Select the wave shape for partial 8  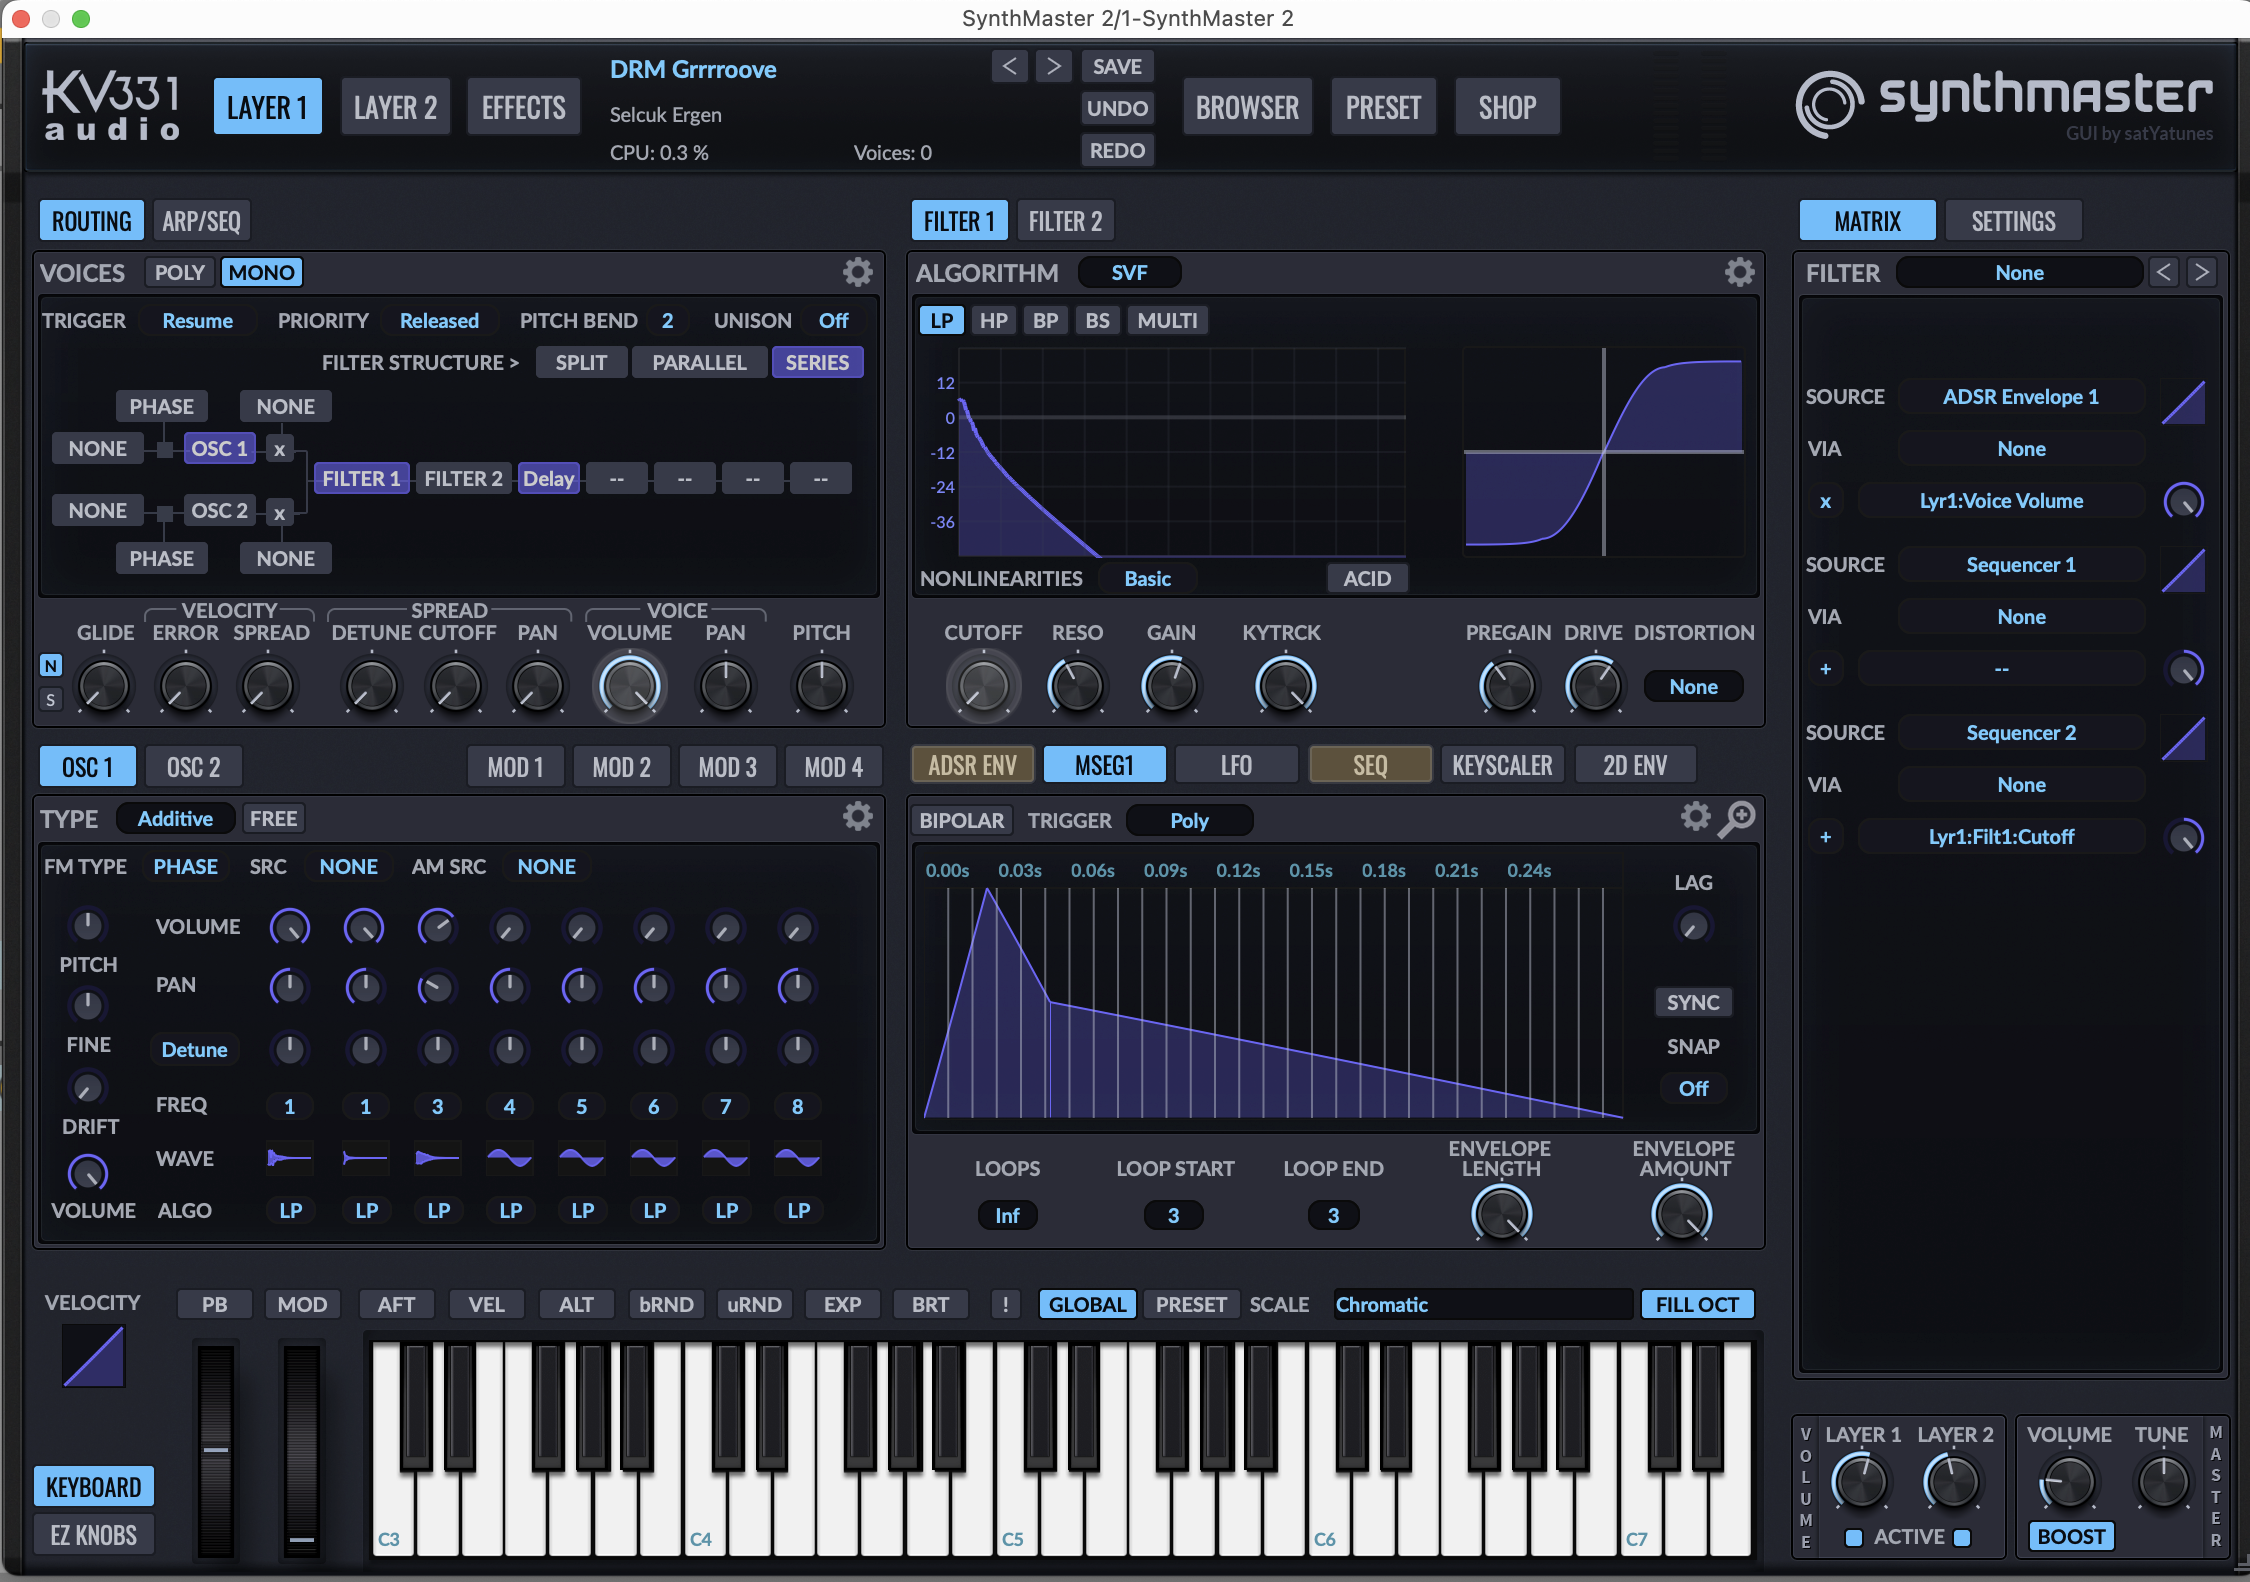pyautogui.click(x=797, y=1158)
